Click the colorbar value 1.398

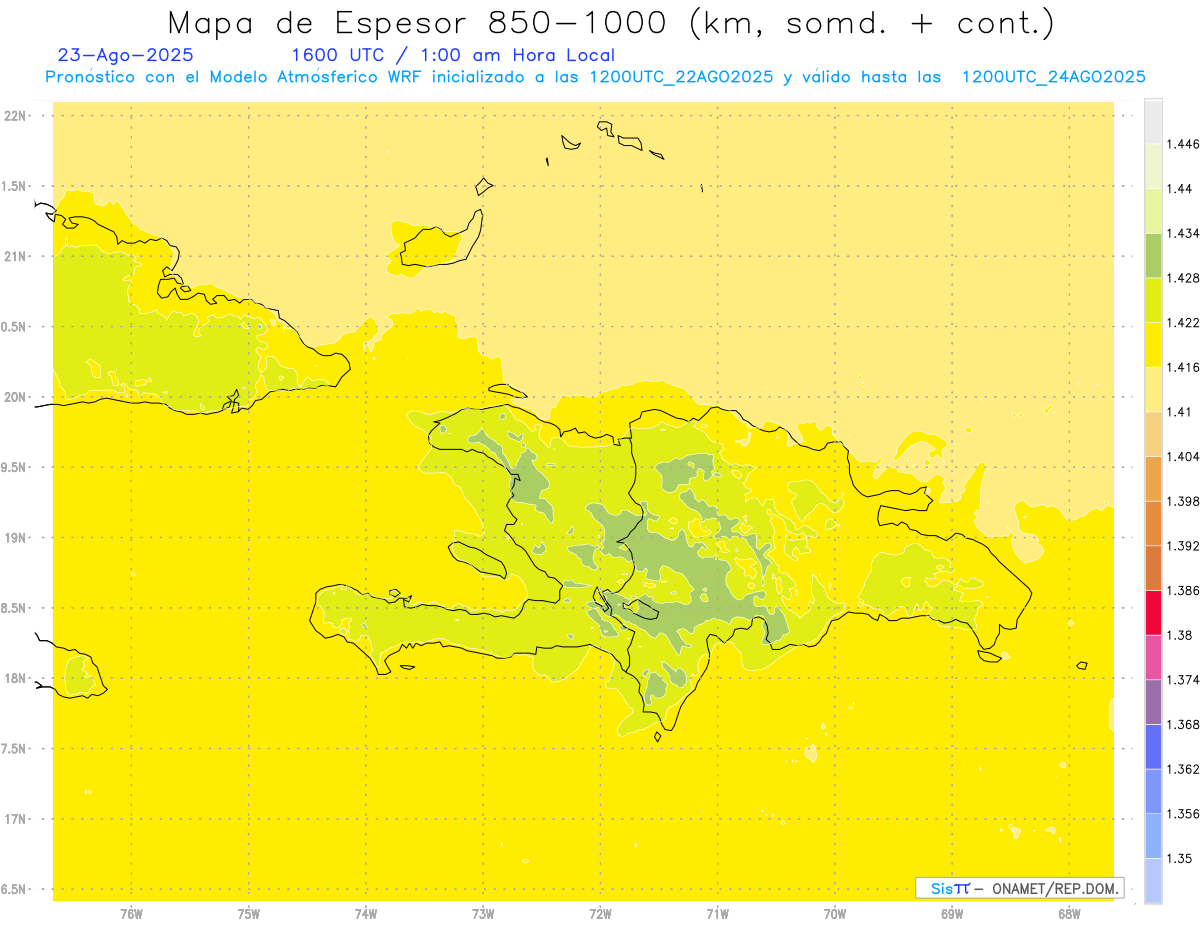(x=1185, y=501)
